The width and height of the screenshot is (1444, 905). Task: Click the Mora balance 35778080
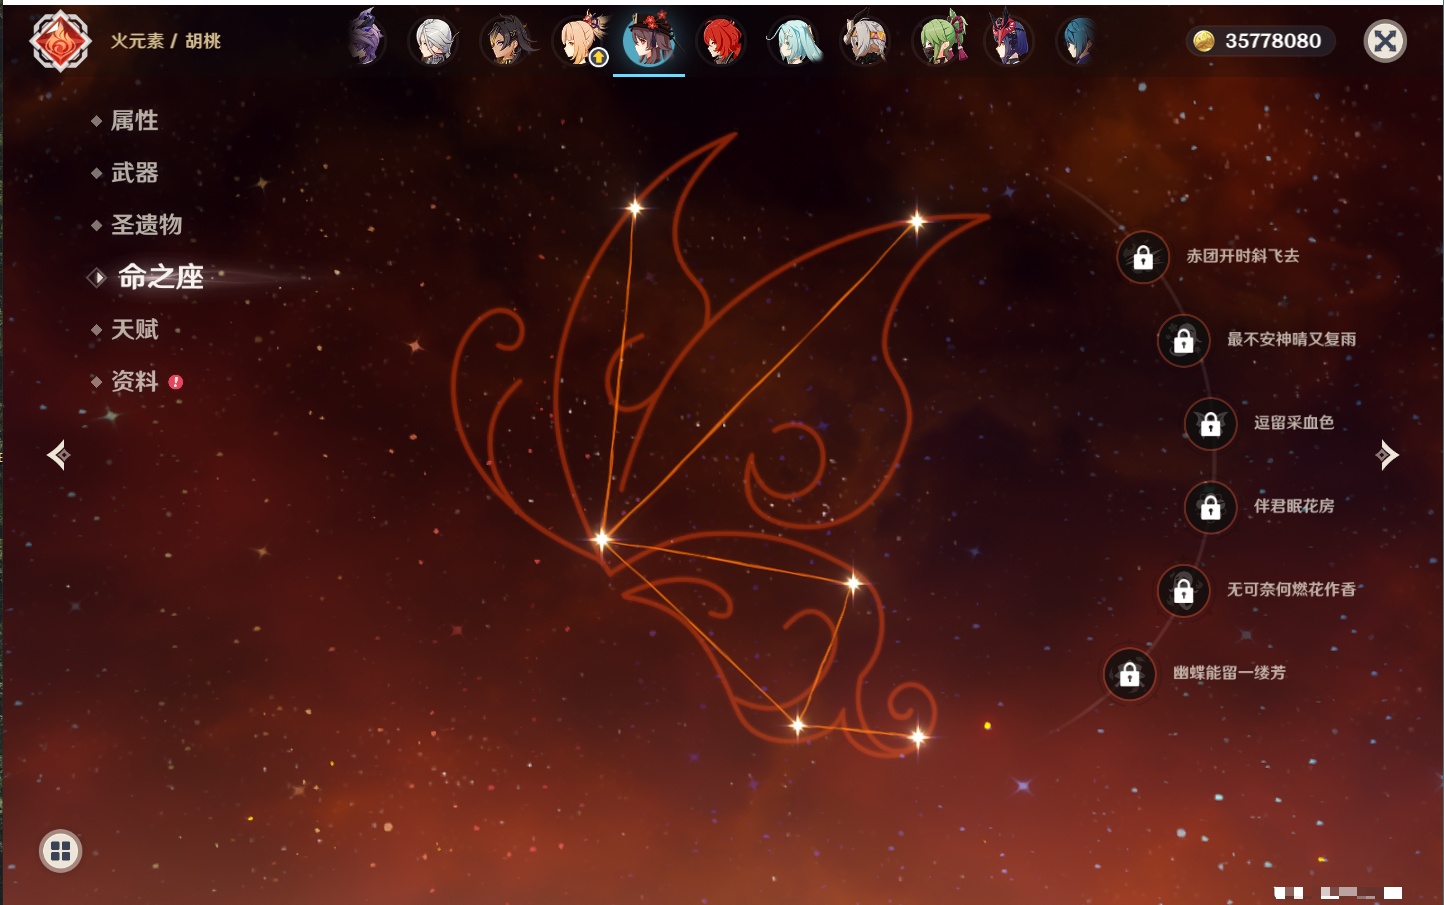click(x=1273, y=41)
